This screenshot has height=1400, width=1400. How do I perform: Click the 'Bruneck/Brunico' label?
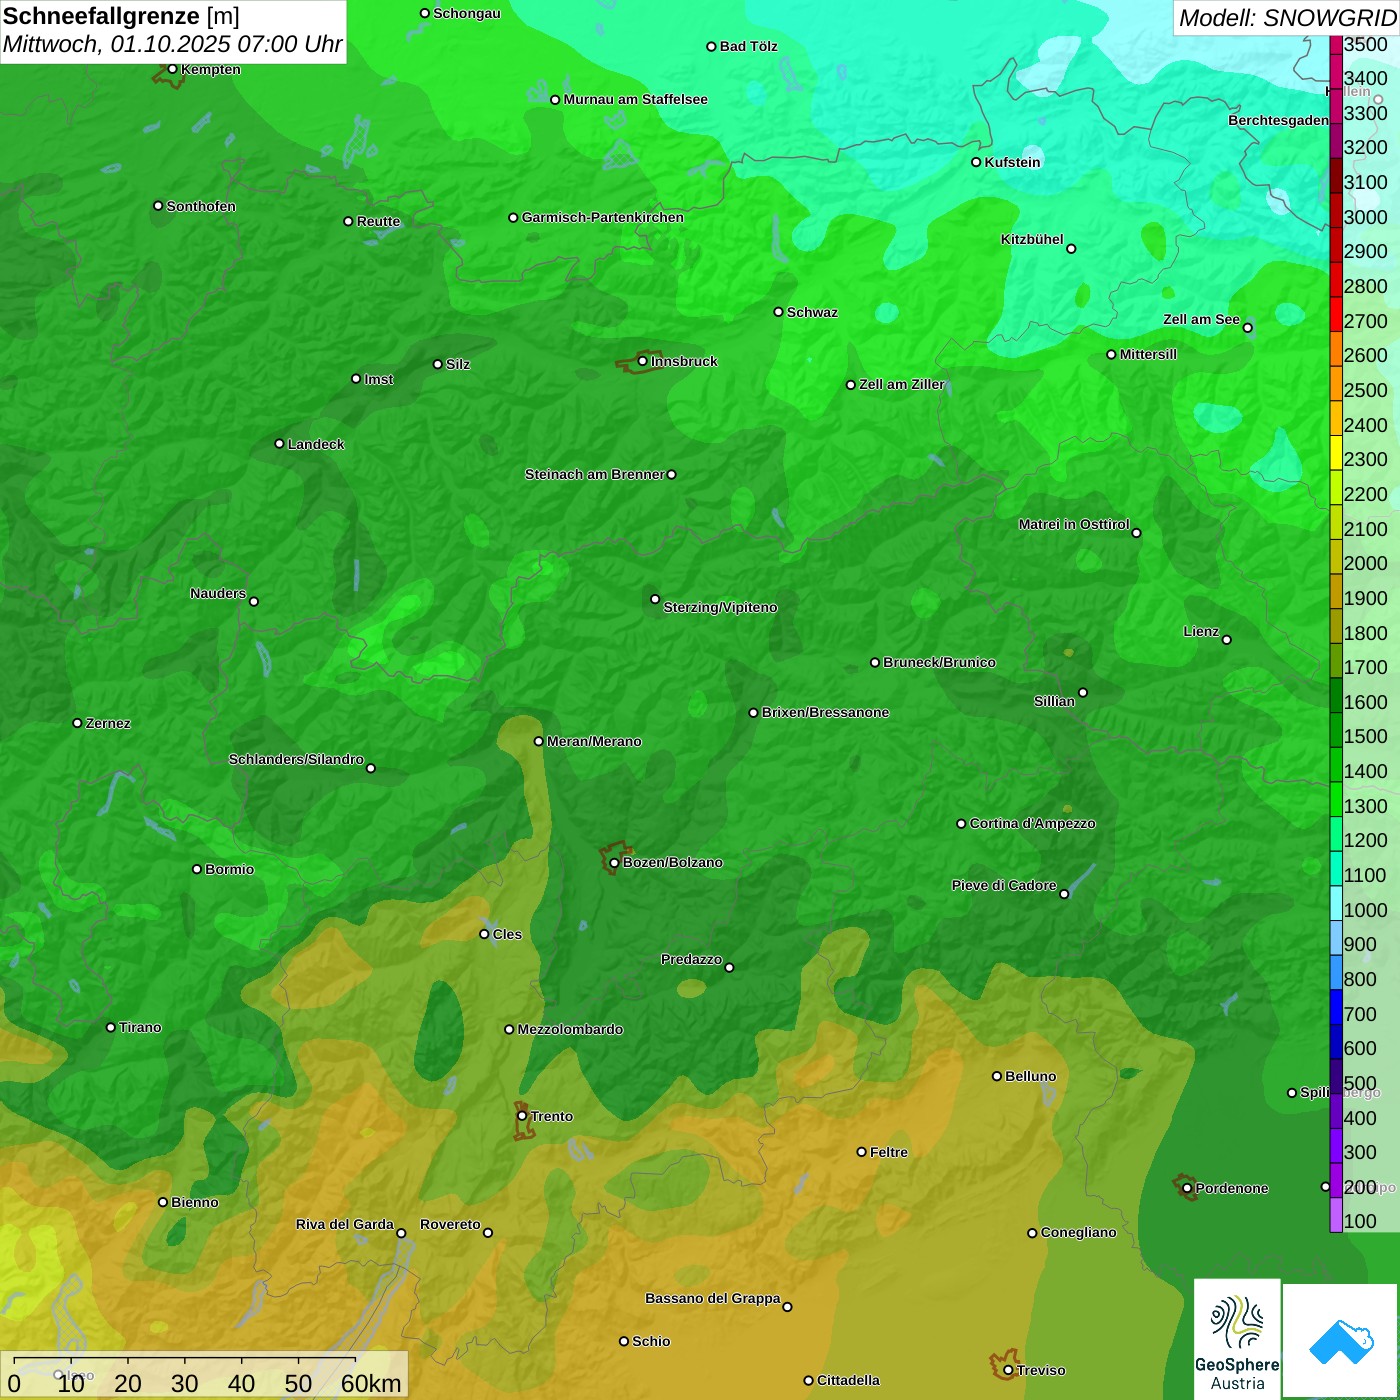939,663
